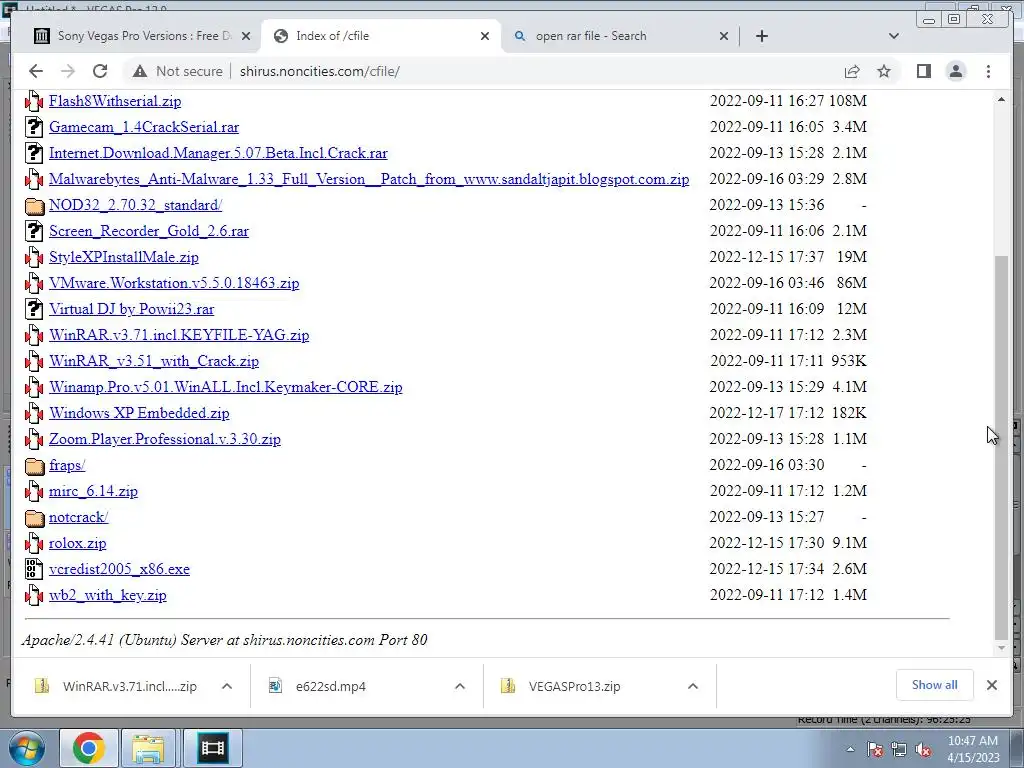
Task: Click the Gamecam rar unknown-file icon
Action: pos(34,127)
